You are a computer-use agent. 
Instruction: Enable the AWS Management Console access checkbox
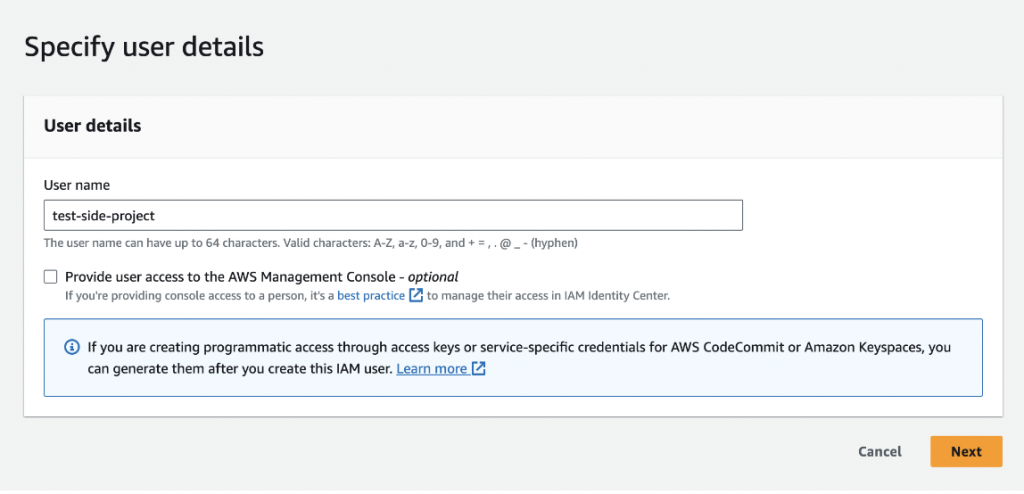(x=51, y=277)
